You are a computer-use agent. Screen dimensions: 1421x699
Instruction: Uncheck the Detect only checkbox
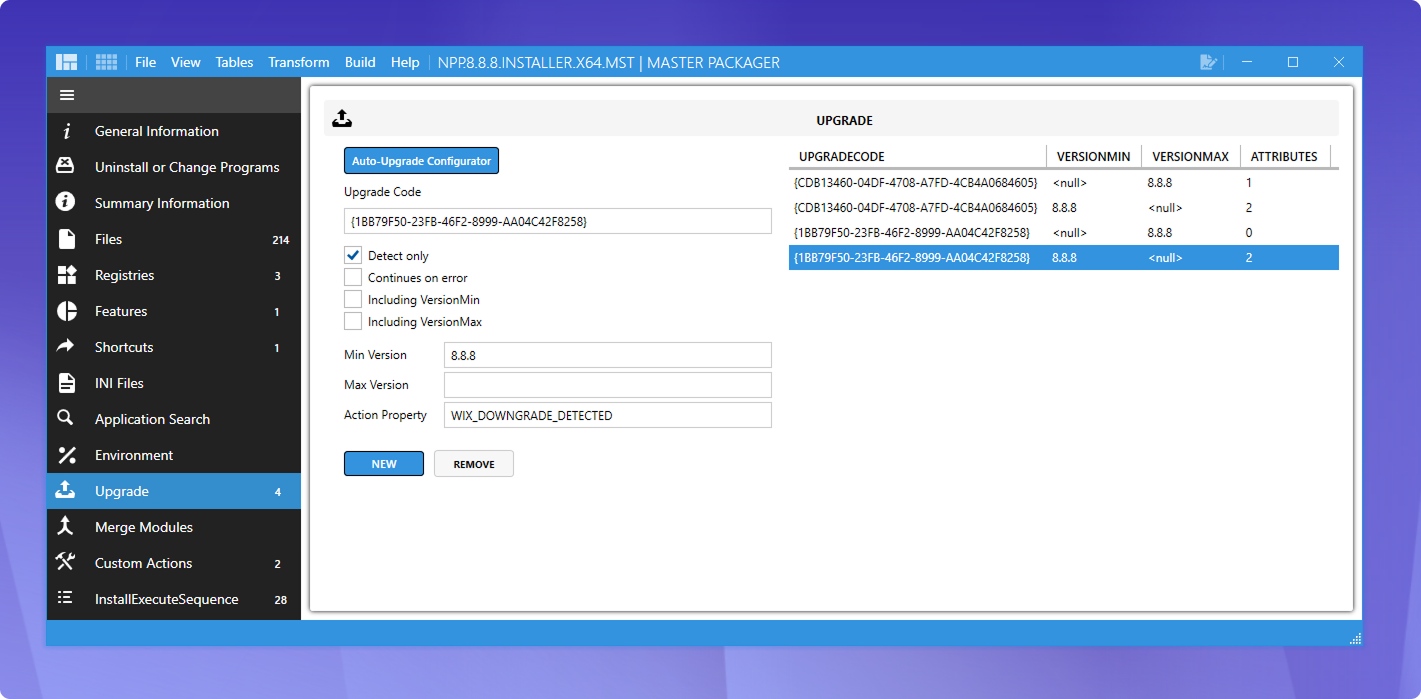pos(353,255)
